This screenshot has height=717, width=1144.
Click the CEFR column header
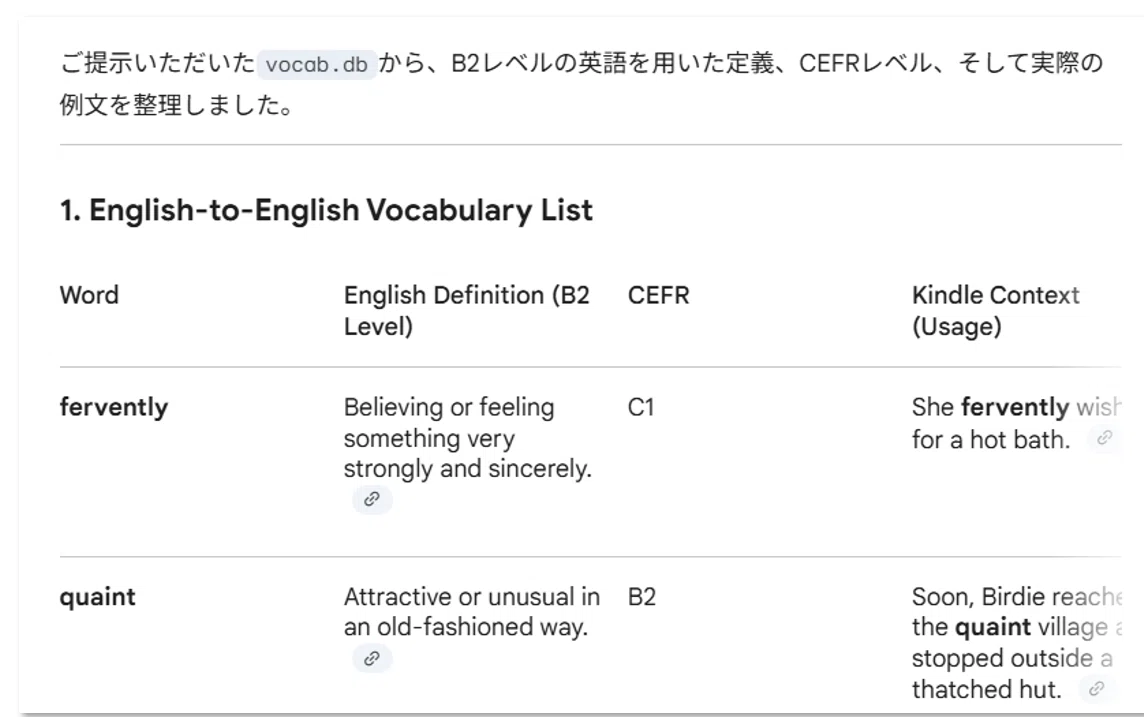click(658, 295)
